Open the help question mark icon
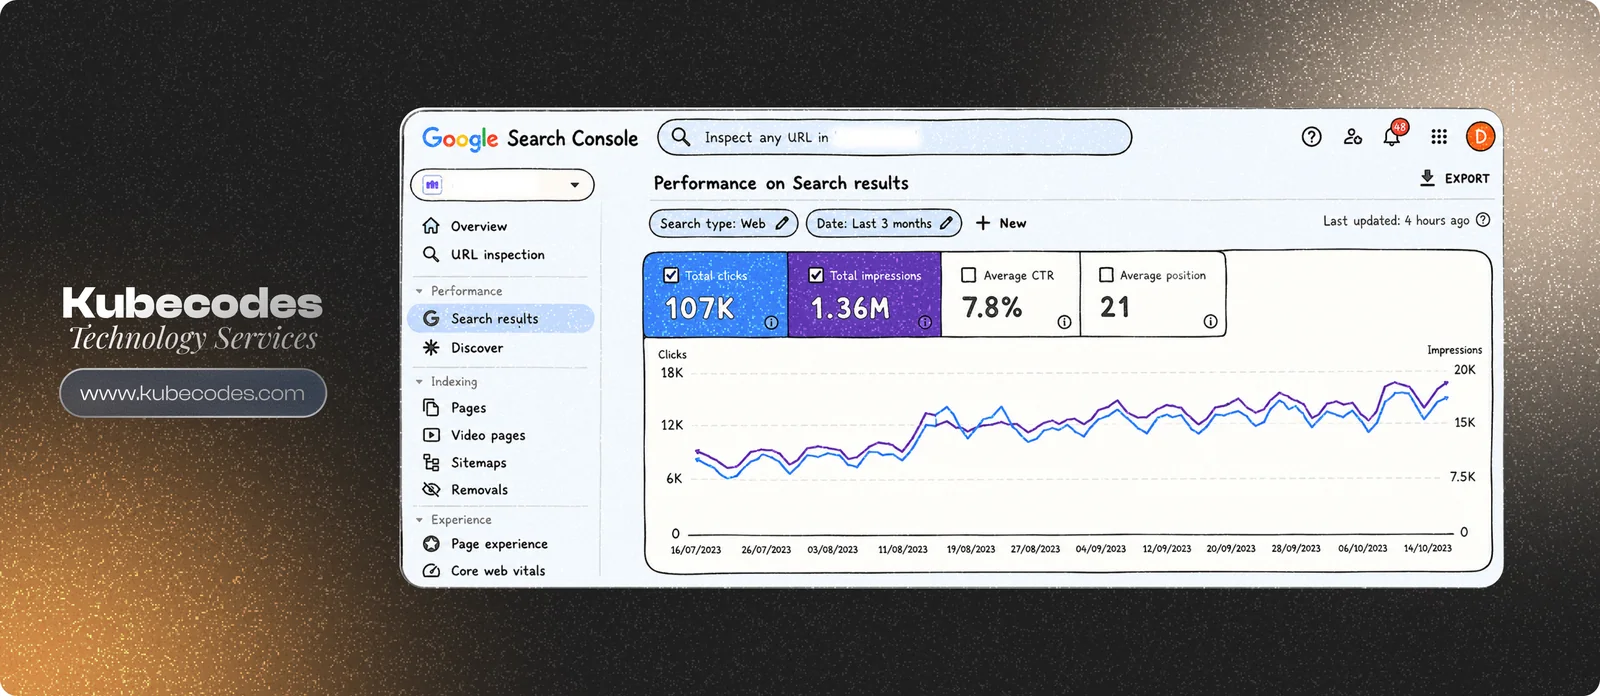 1312,137
